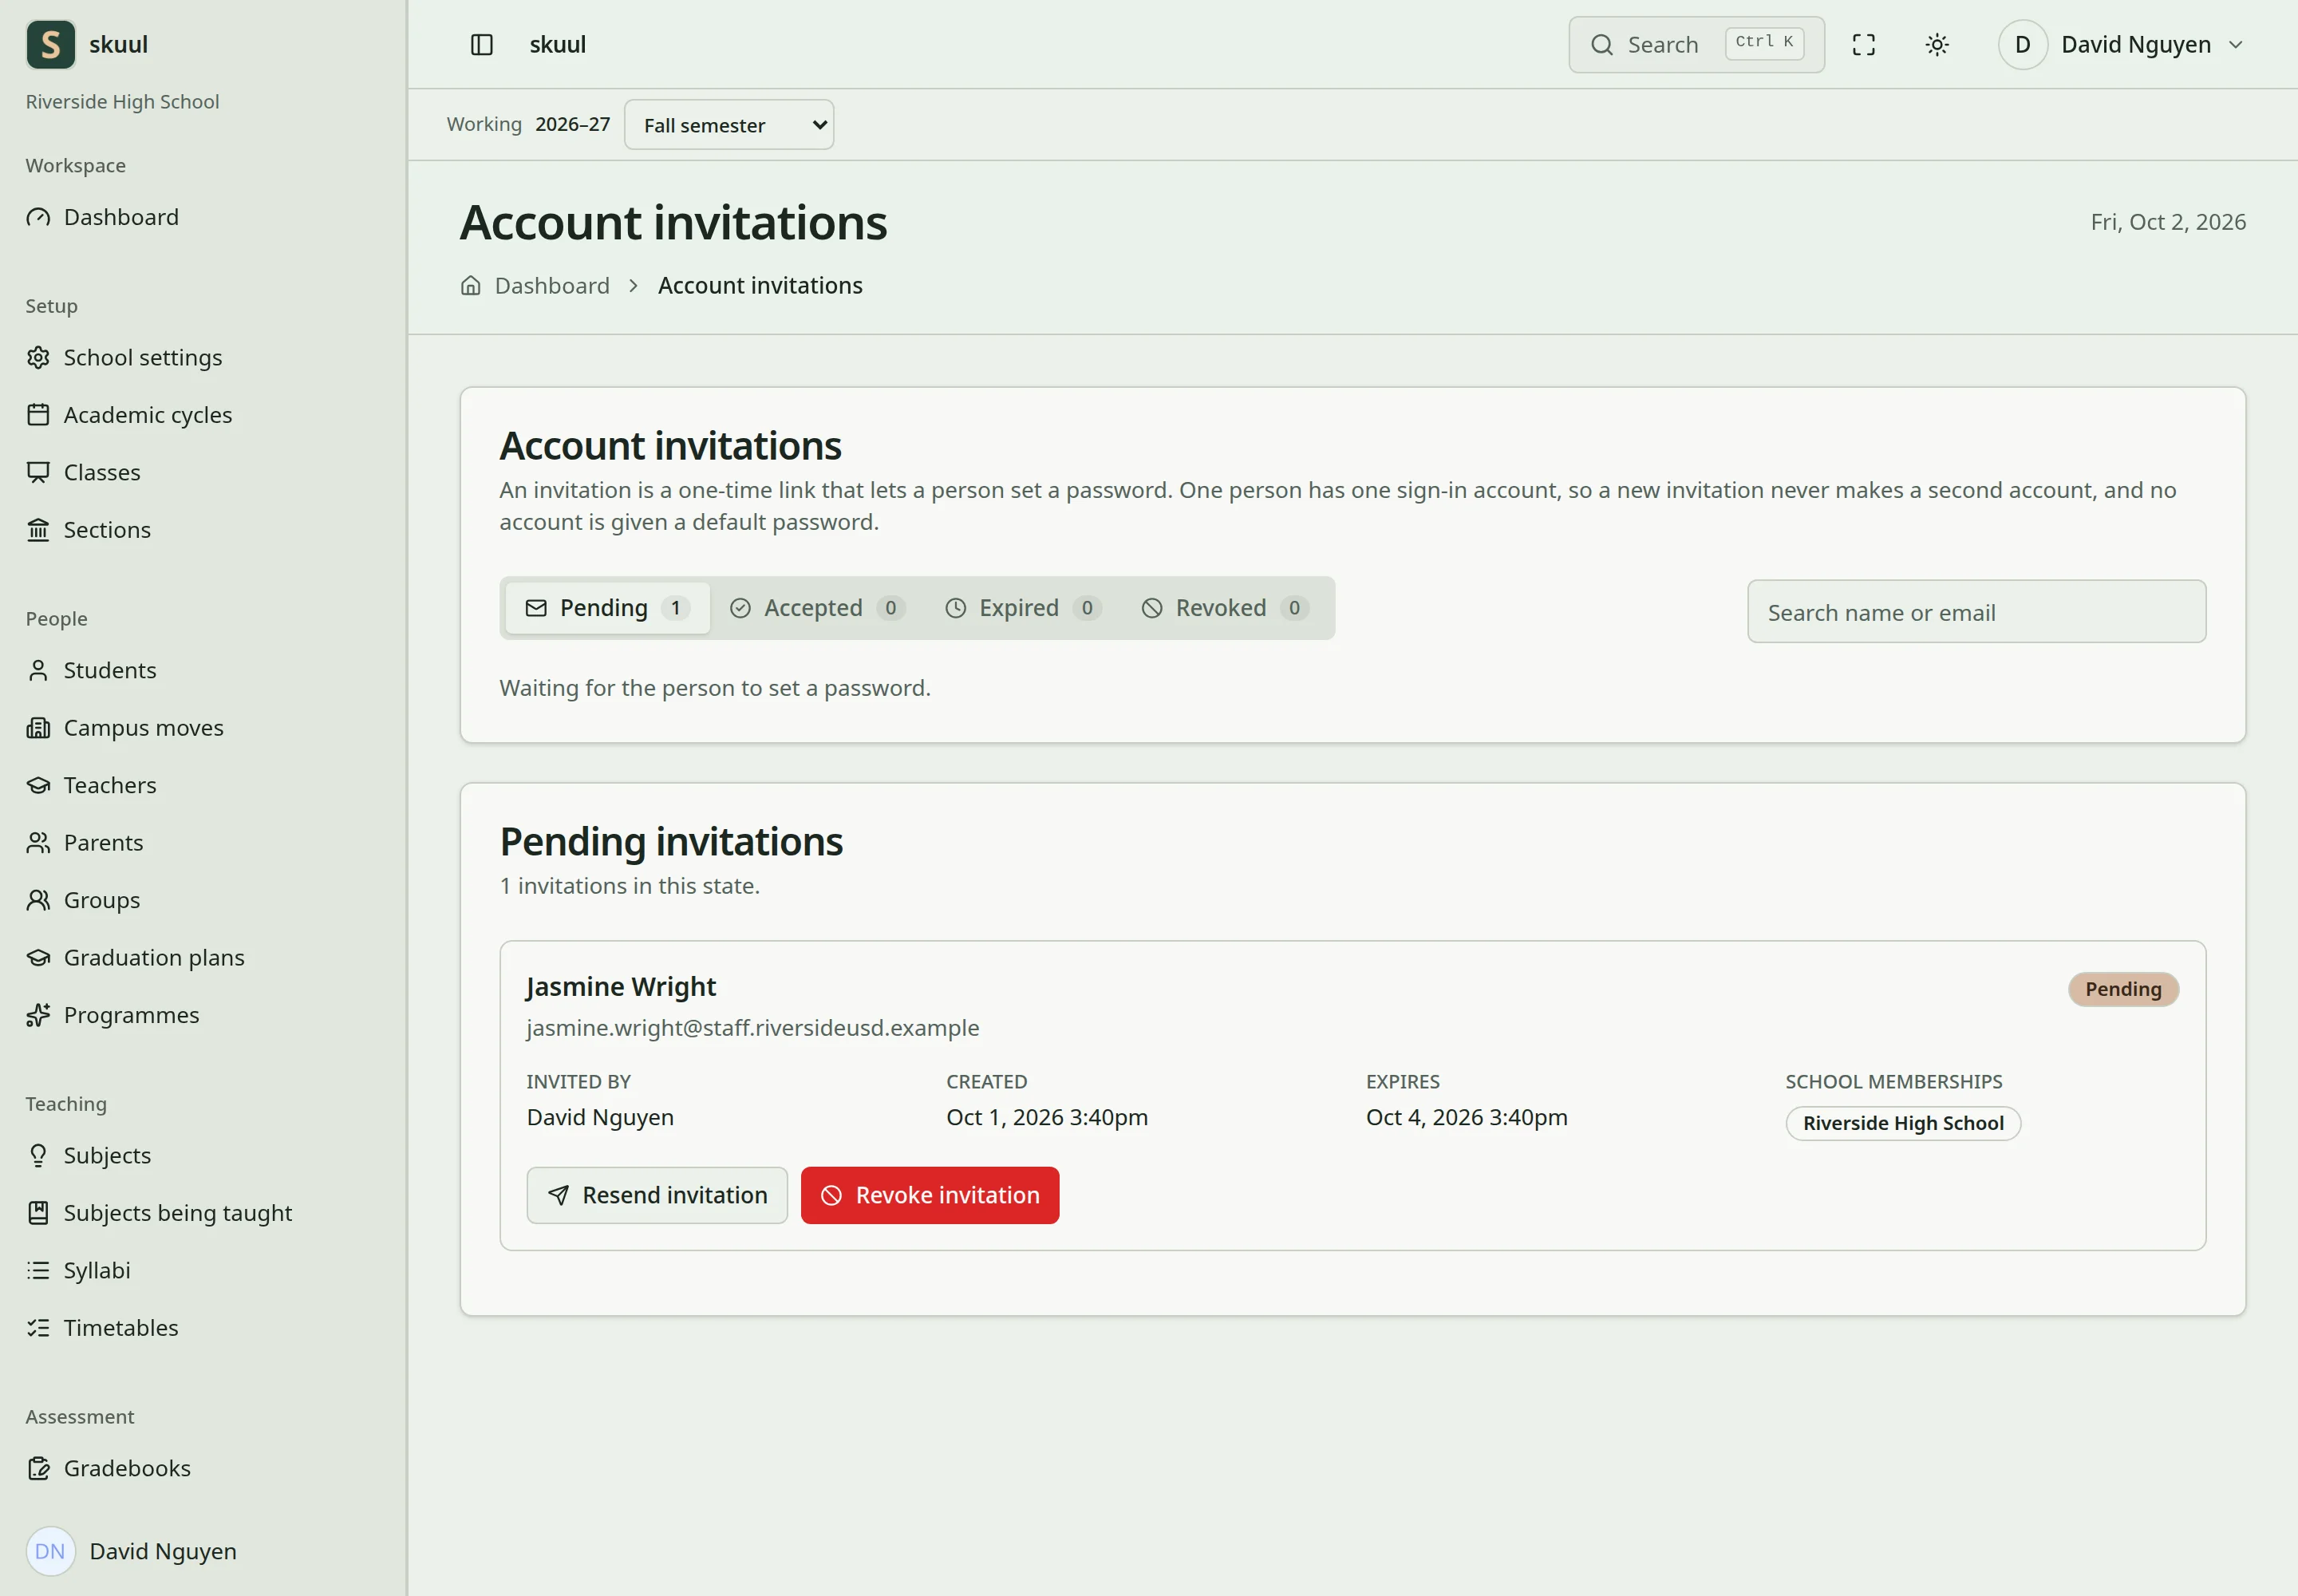The height and width of the screenshot is (1596, 2298).
Task: Open the header Search box
Action: coord(1696,45)
